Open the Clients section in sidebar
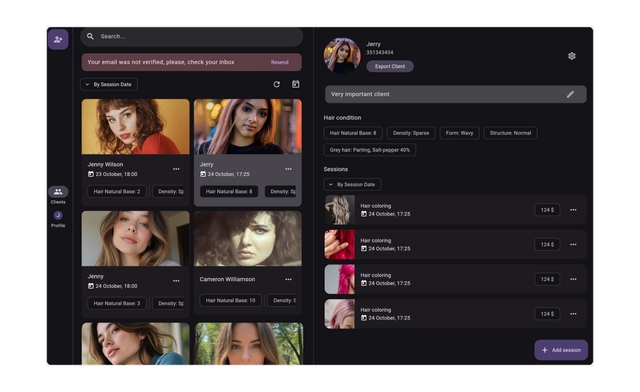 coord(58,195)
